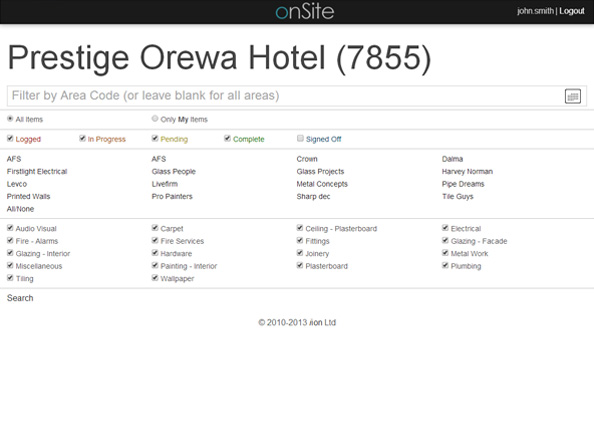Click the Search button
The height and width of the screenshot is (433, 594).
pos(20,298)
